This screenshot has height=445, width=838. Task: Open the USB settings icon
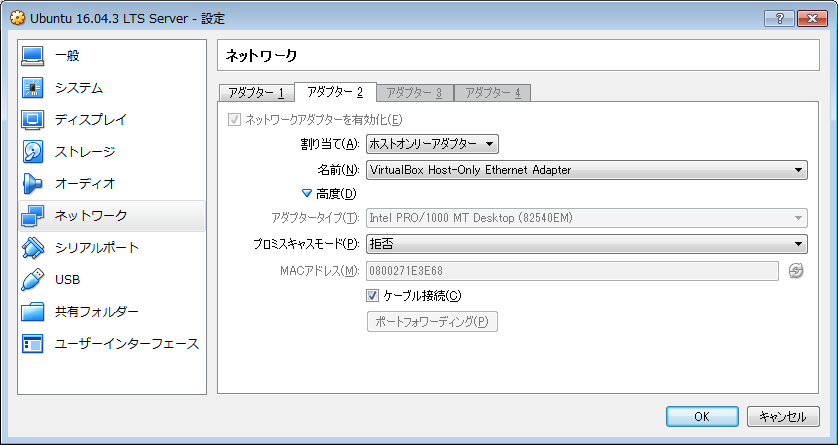pyautogui.click(x=33, y=280)
